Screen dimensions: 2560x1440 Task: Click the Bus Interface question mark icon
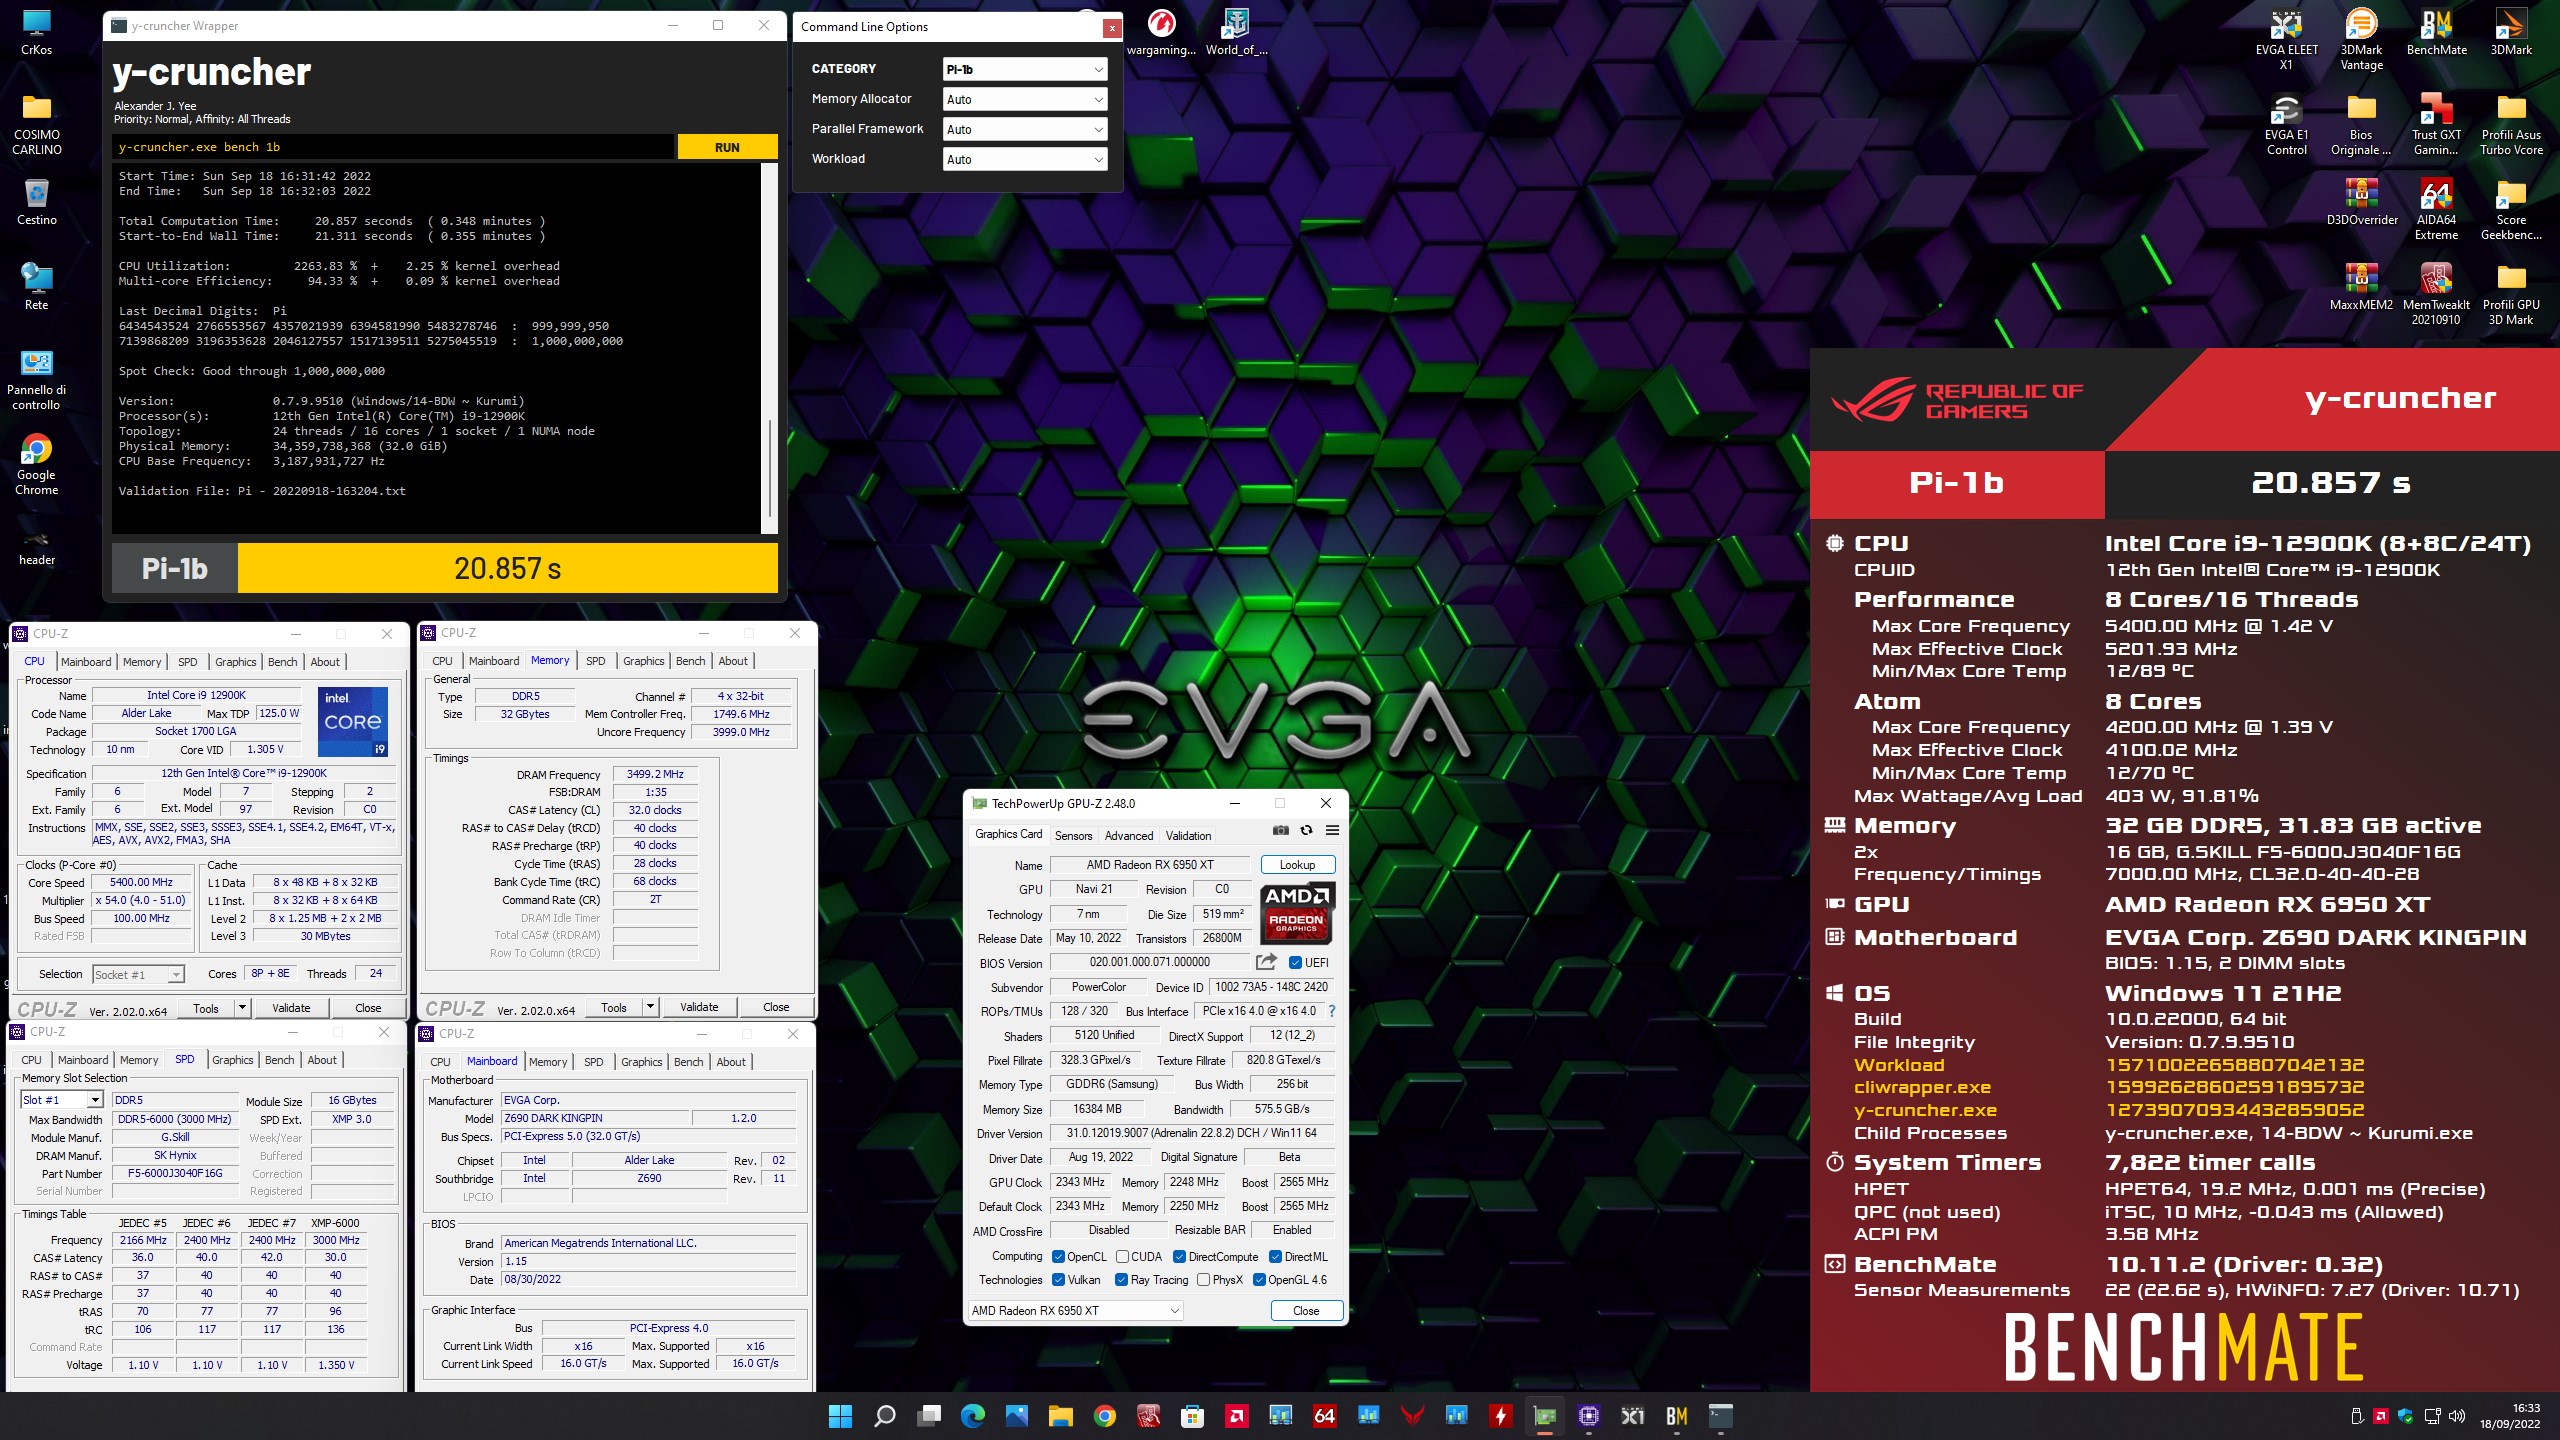coord(1332,1011)
